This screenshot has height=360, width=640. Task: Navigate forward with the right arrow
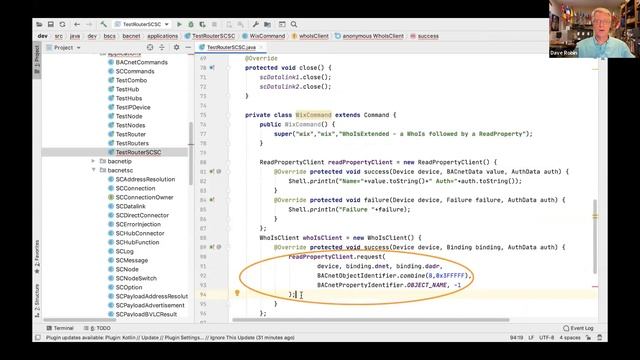coord(89,24)
